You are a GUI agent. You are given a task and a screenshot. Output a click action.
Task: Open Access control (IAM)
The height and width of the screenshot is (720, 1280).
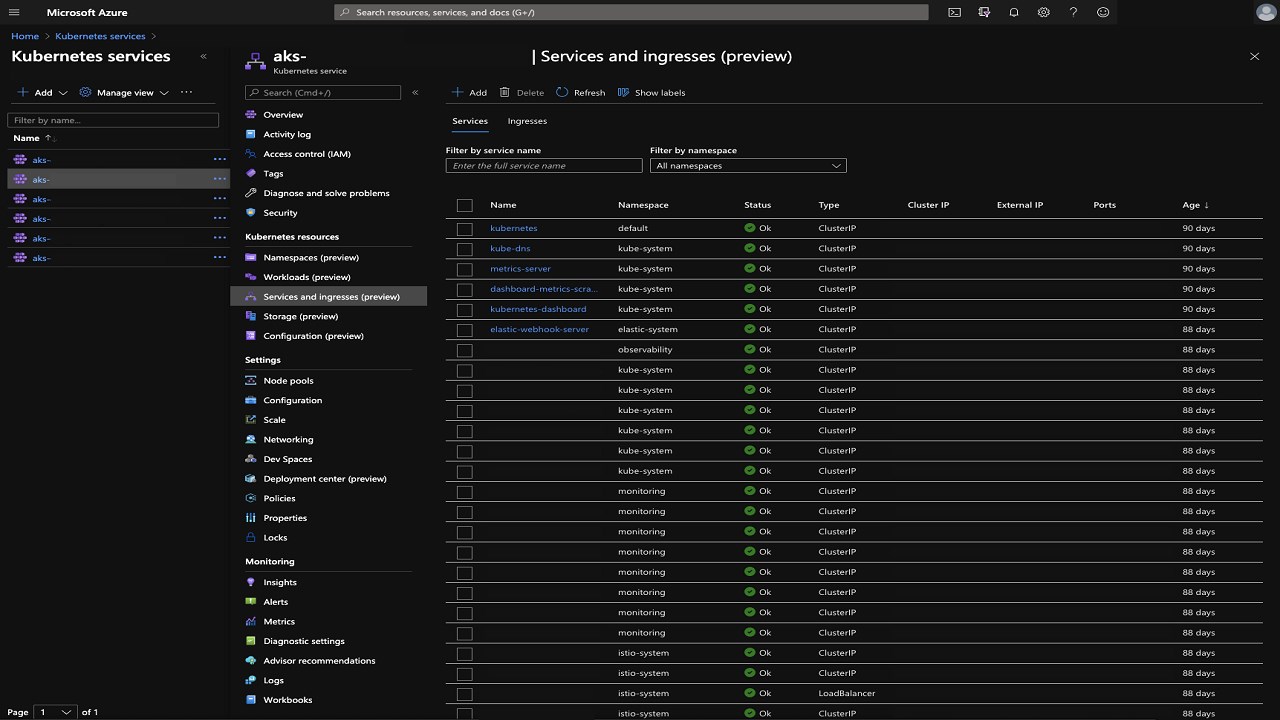(x=307, y=154)
